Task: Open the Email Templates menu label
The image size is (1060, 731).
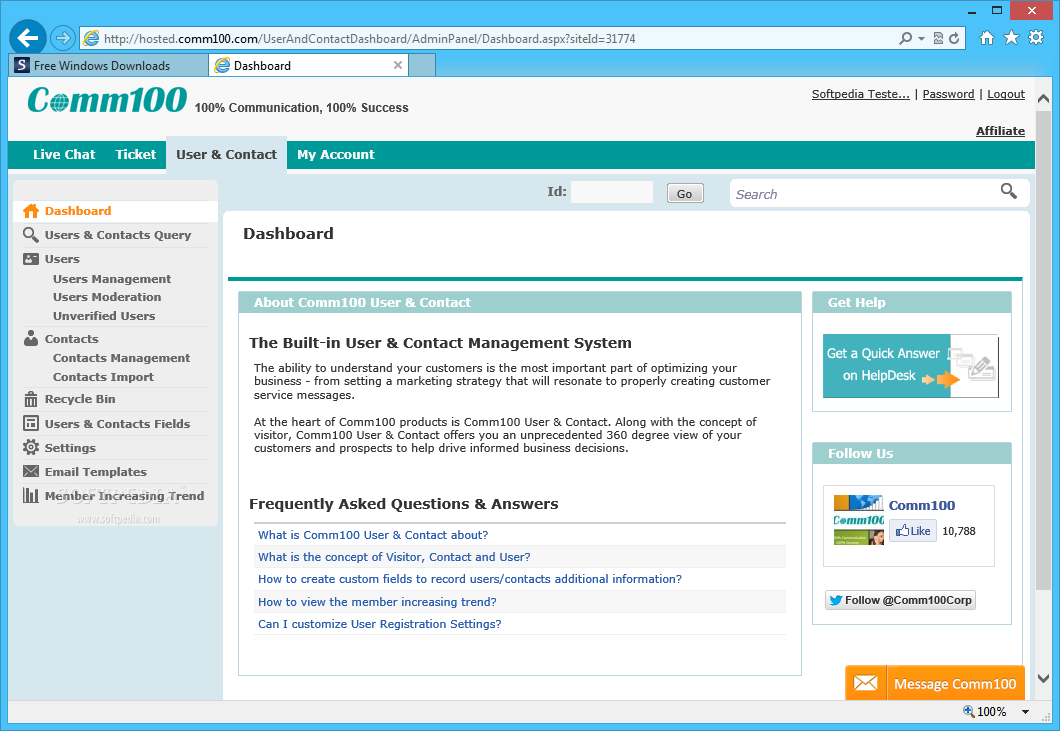Action: (x=96, y=472)
